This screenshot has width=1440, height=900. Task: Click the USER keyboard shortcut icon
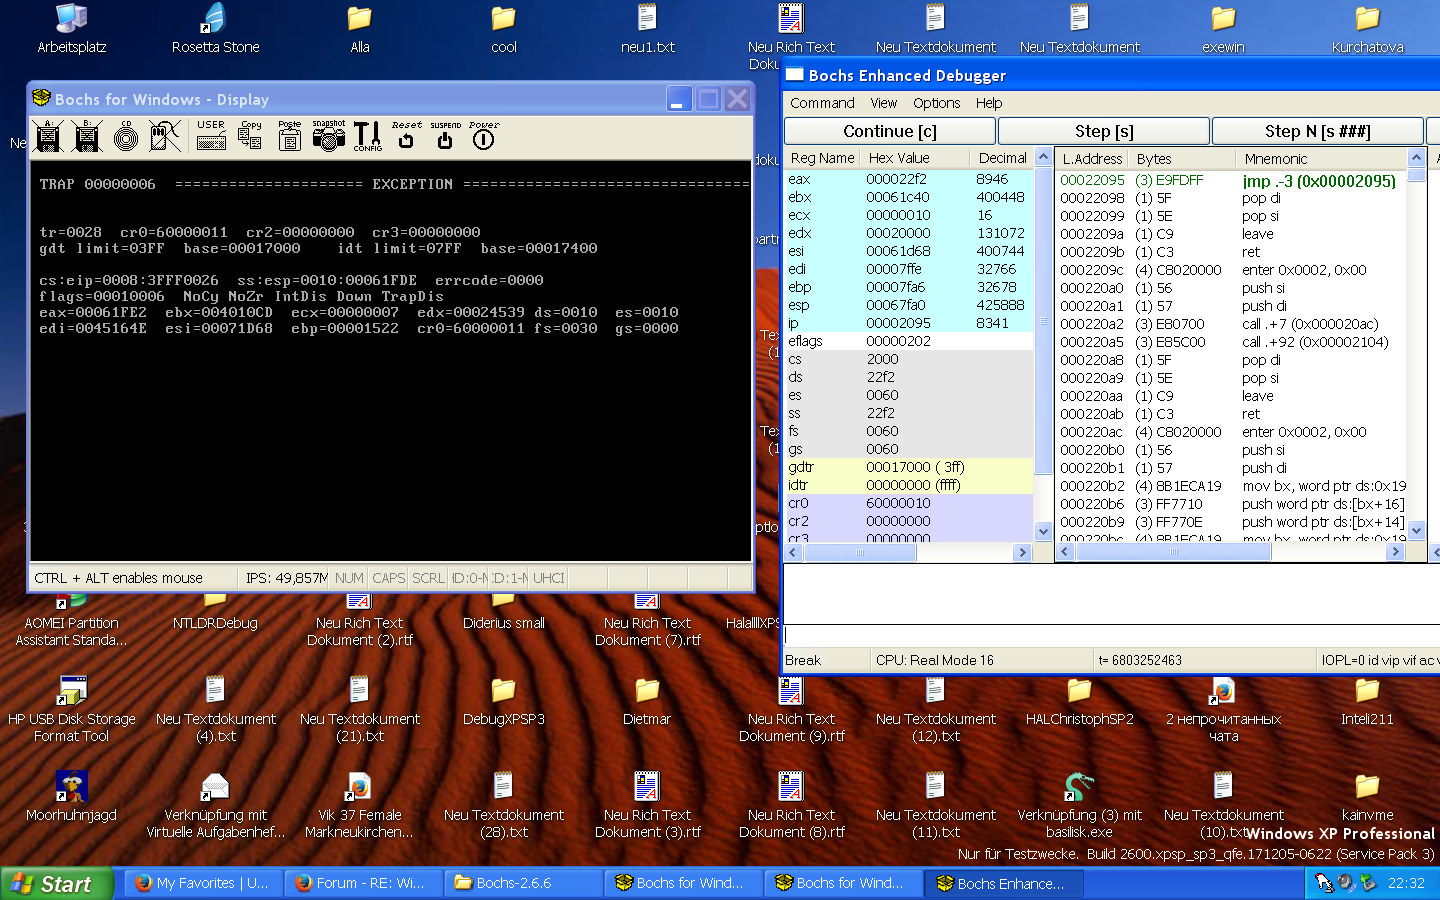pos(211,136)
